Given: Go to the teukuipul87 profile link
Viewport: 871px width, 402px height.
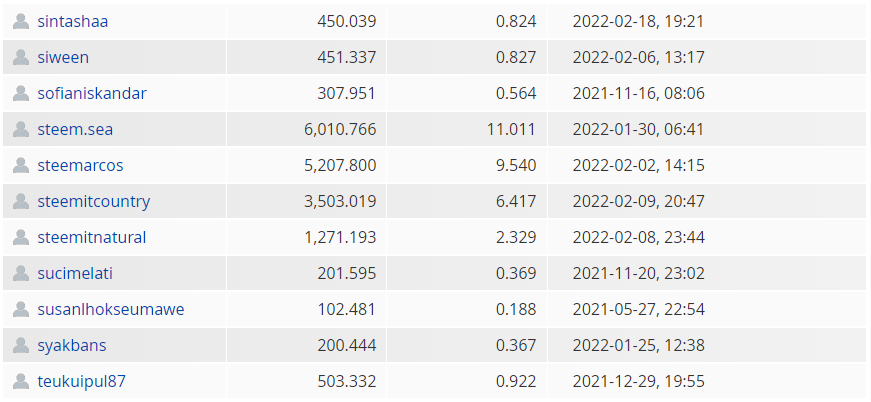Looking at the screenshot, I should tap(82, 381).
